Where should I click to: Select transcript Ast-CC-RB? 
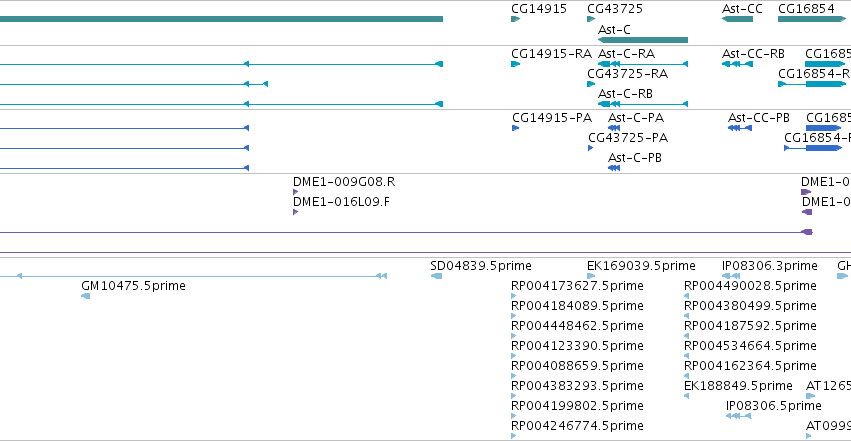[x=753, y=54]
